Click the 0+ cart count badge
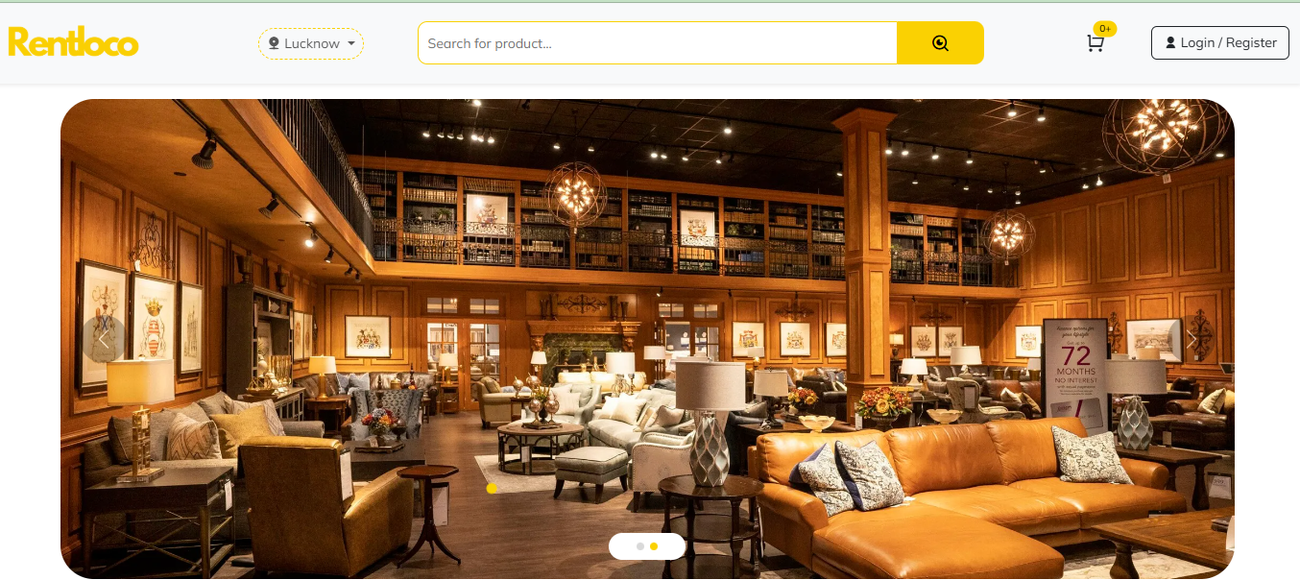This screenshot has height=583, width=1300. (1105, 29)
